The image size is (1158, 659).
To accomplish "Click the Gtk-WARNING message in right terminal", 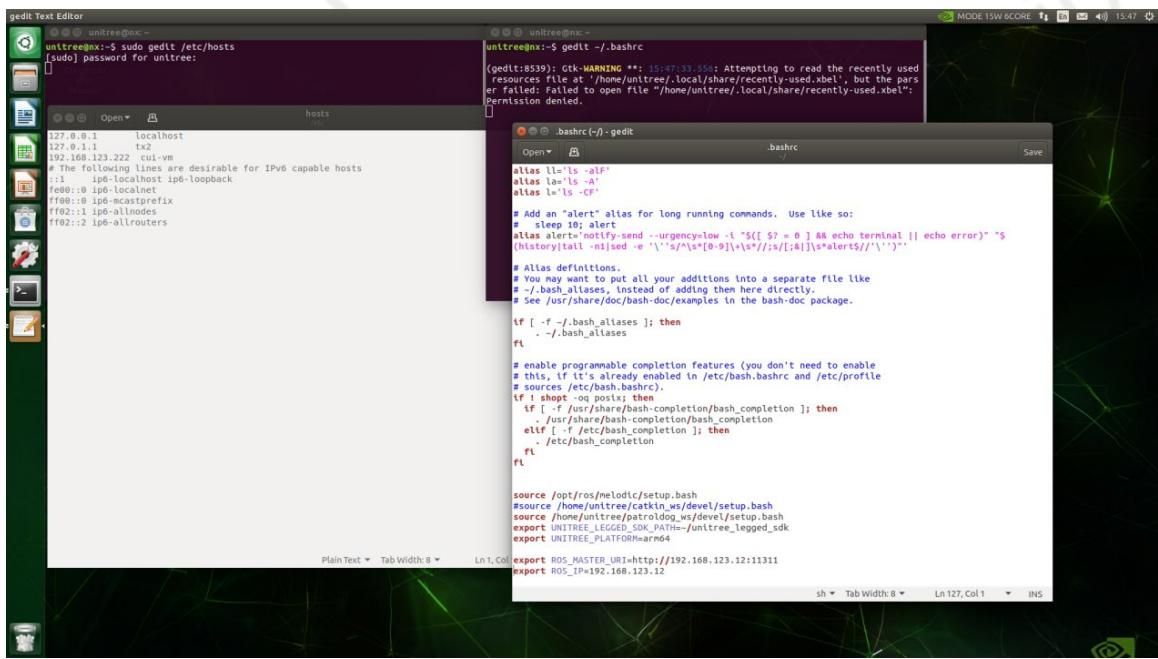I will [702, 85].
